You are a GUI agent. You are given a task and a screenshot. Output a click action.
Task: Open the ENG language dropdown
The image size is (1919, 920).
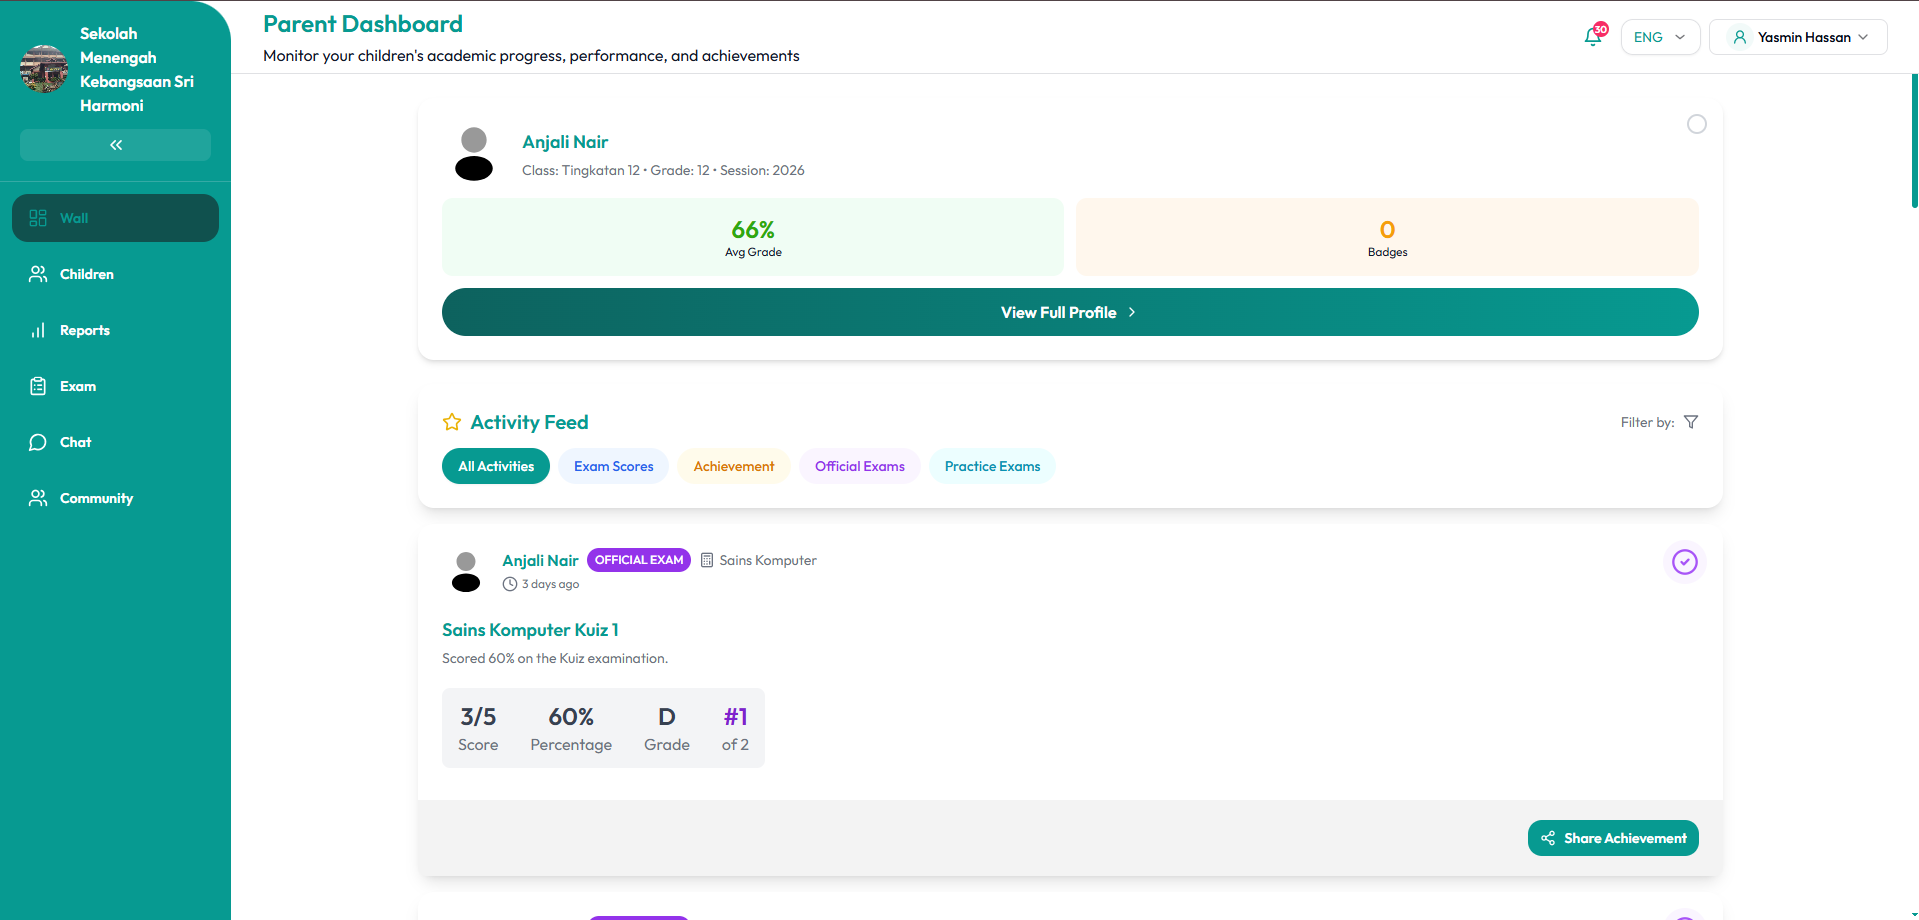pos(1659,37)
